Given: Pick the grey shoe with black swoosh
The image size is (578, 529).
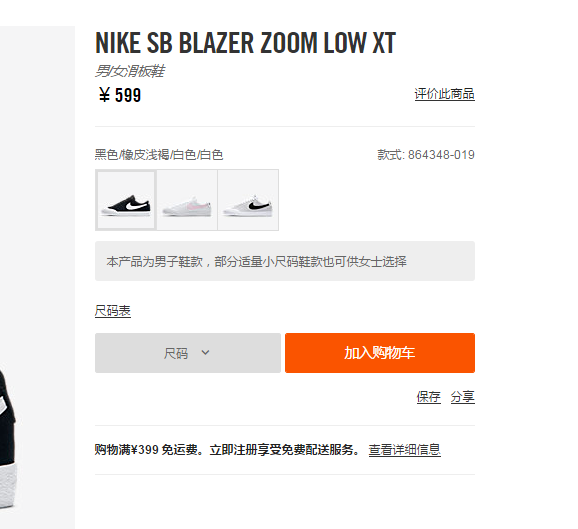Looking at the screenshot, I should (248, 200).
